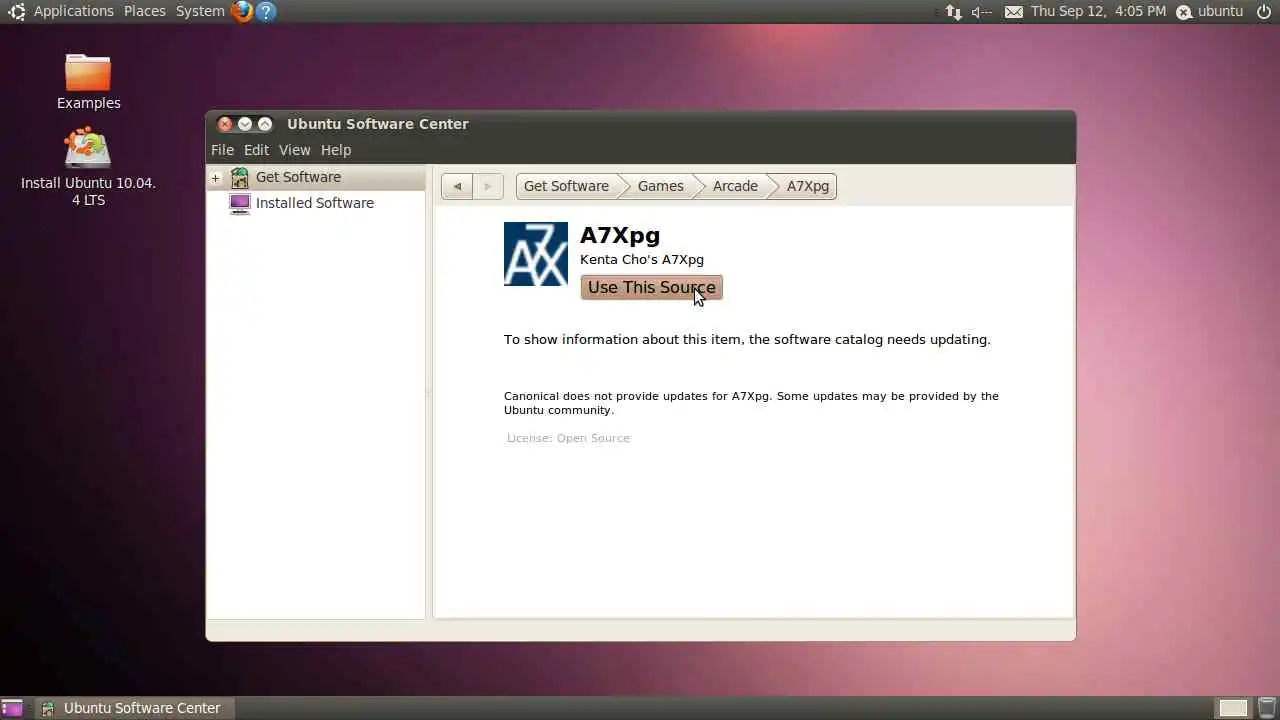Viewport: 1280px width, 720px height.
Task: Minimize the Ubuntu Software Center window
Action: pyautogui.click(x=245, y=124)
